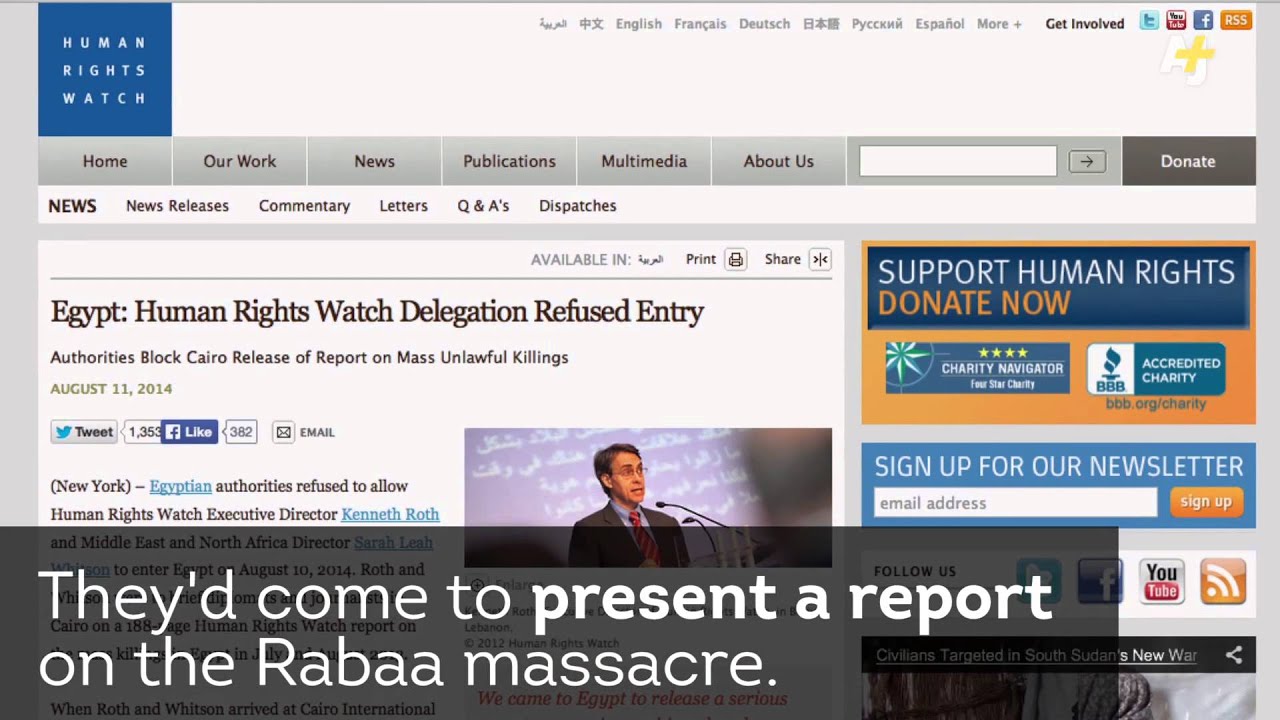
Task: Open the Kenneth Roth link
Action: tap(390, 514)
